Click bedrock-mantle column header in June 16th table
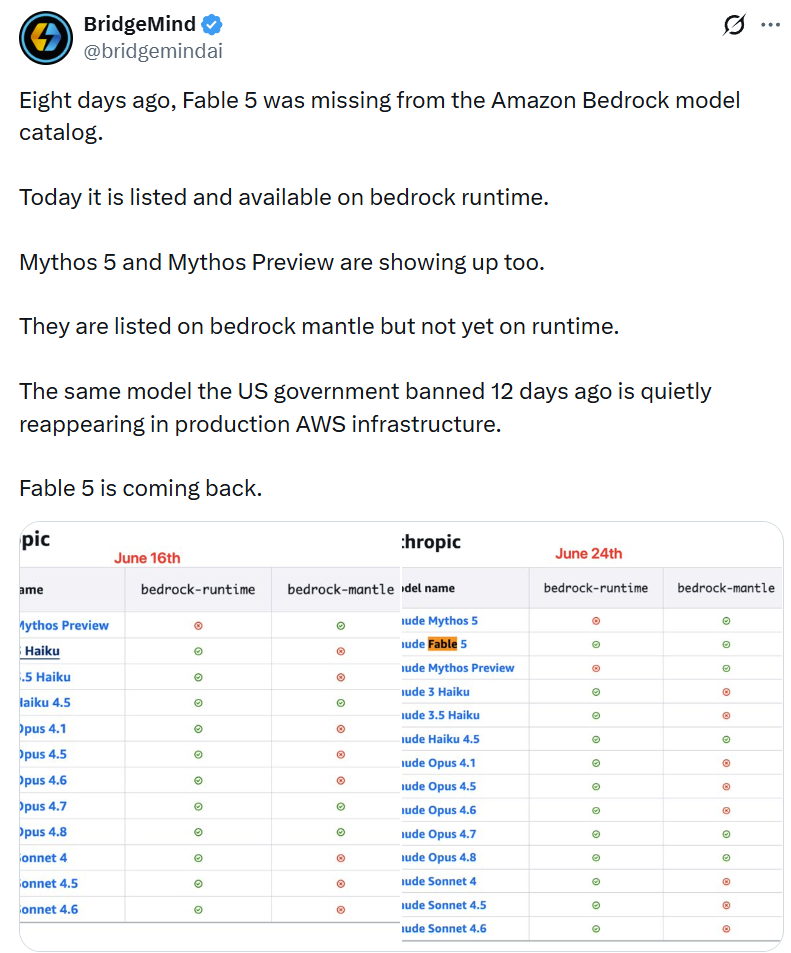 pyautogui.click(x=340, y=589)
